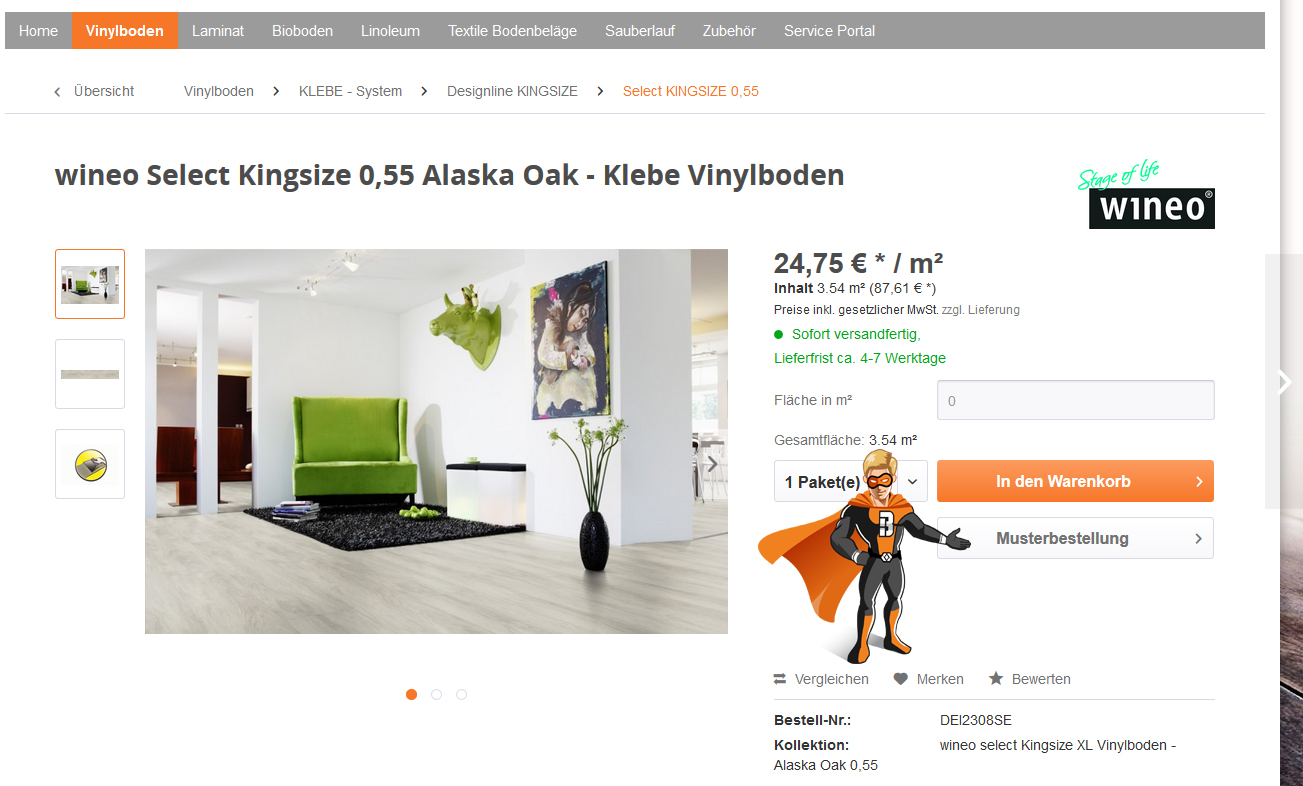Click the next image arrow on product photo
The height and width of the screenshot is (786, 1303).
tap(712, 463)
